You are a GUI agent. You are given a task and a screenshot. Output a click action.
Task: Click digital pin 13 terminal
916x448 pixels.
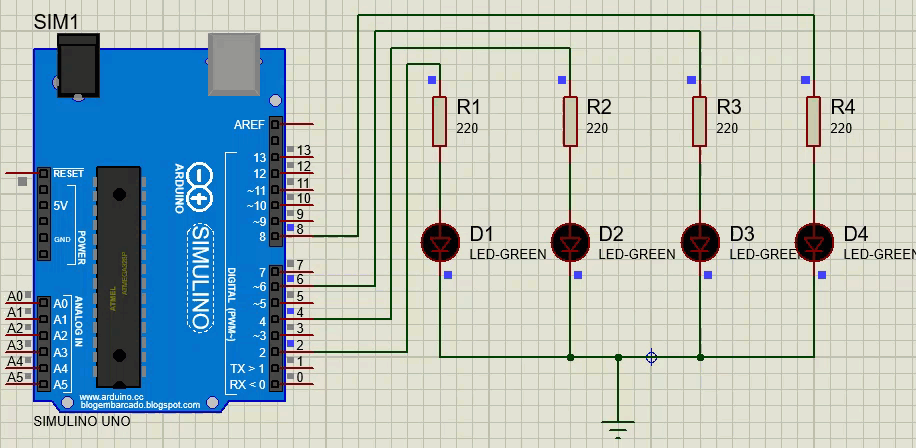click(276, 157)
